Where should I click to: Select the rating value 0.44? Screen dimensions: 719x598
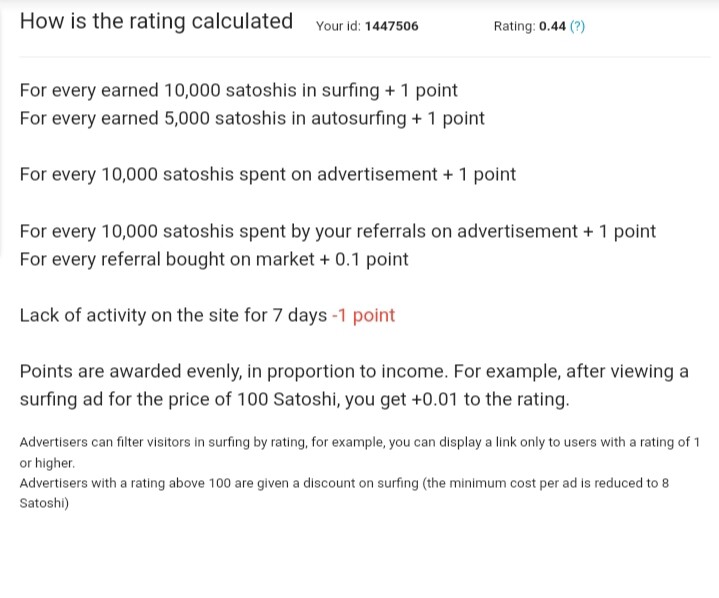tap(552, 26)
